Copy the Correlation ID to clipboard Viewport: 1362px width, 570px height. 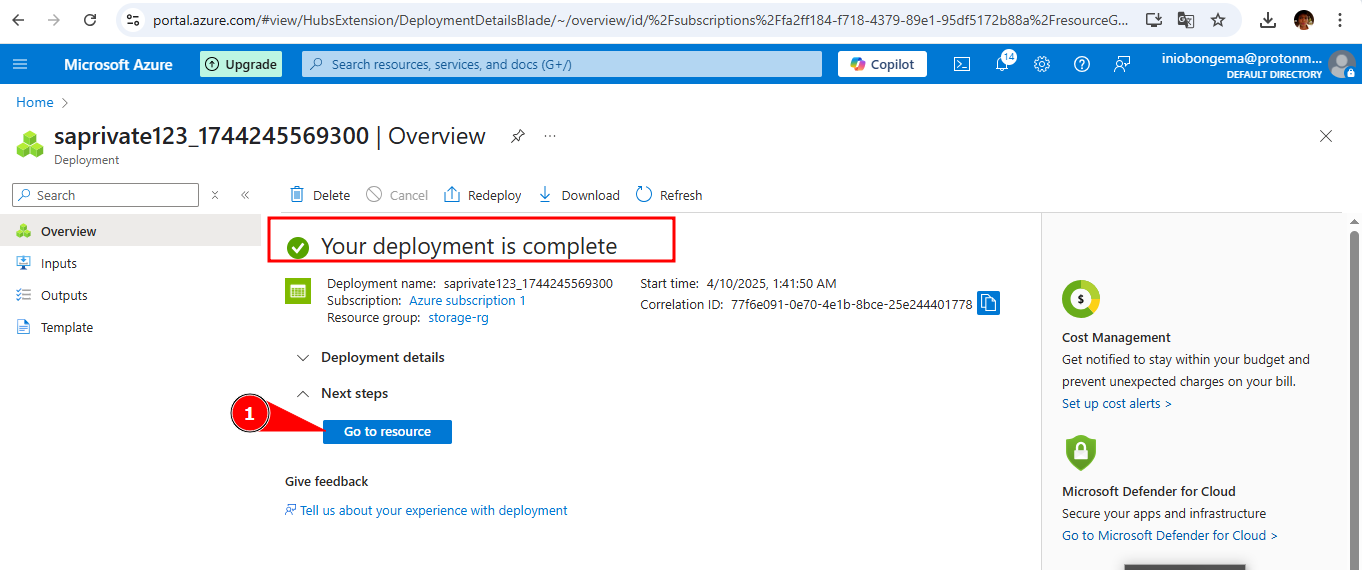[x=988, y=303]
